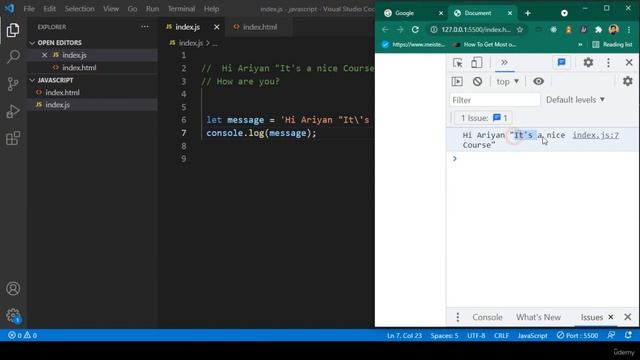Open Run and Debug view

coord(13,111)
